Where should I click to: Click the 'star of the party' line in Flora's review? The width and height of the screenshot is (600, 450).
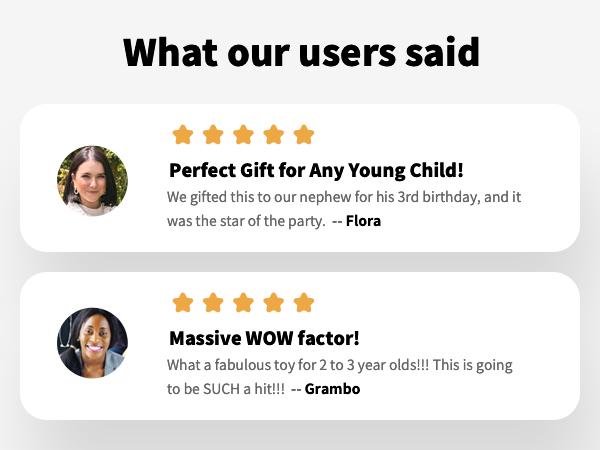tap(246, 221)
